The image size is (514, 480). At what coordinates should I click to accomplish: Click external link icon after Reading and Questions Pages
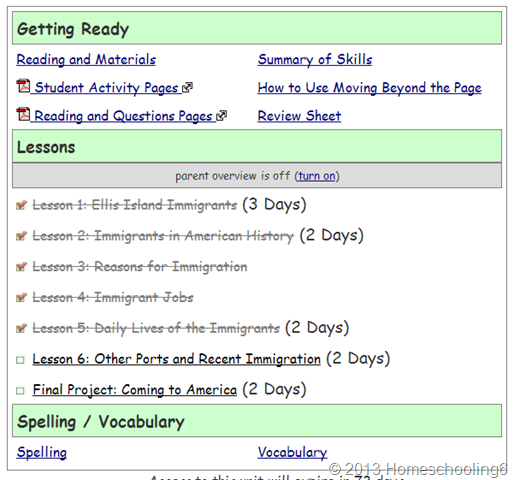[222, 116]
